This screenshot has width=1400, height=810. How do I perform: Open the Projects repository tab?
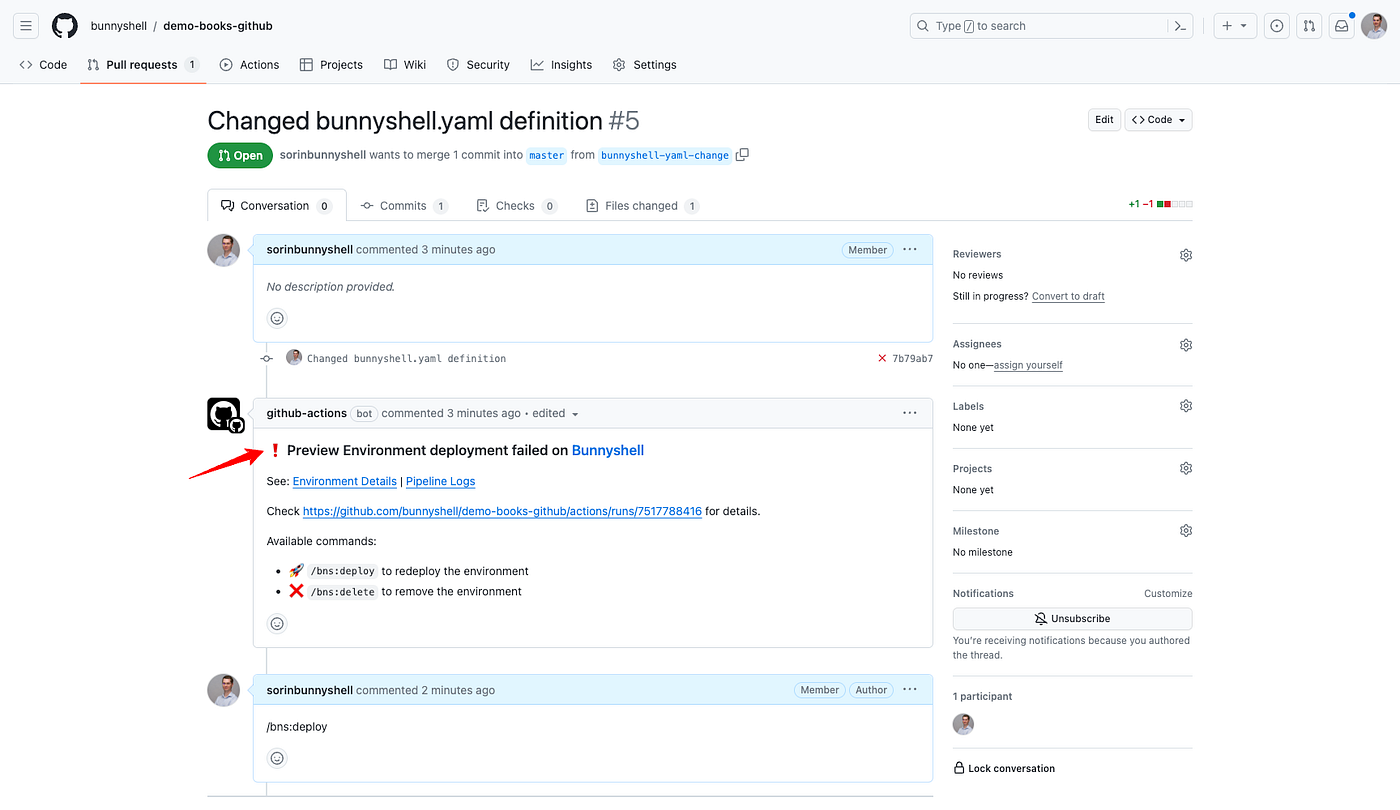point(331,65)
